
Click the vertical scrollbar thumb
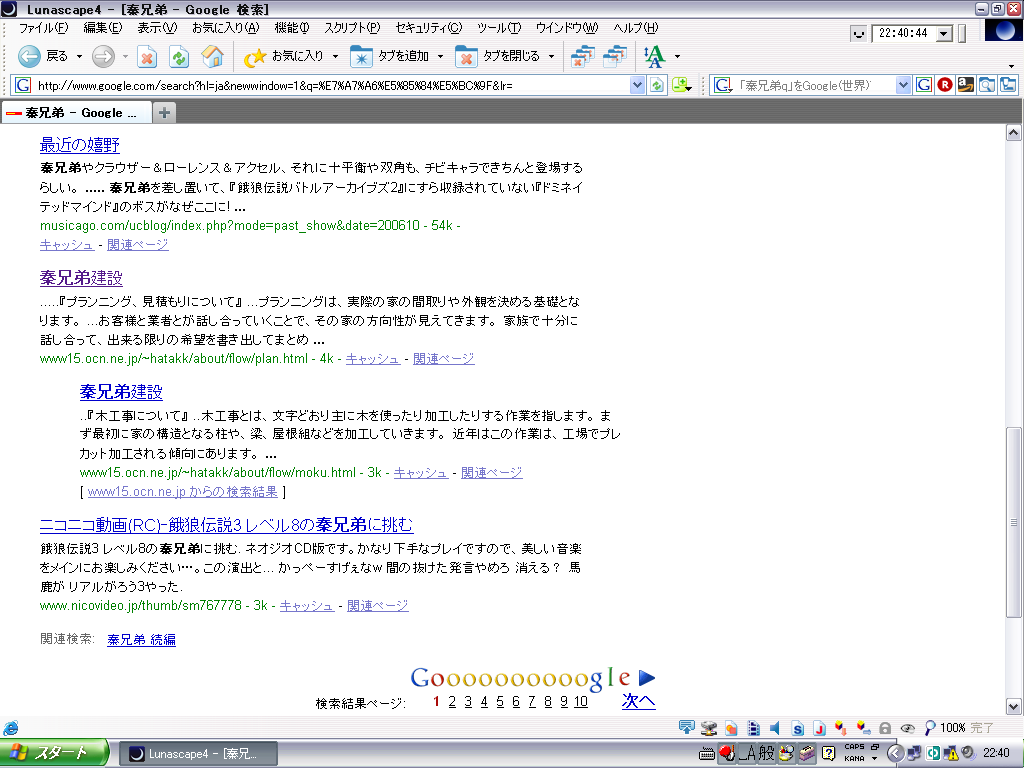pyautogui.click(x=1013, y=522)
